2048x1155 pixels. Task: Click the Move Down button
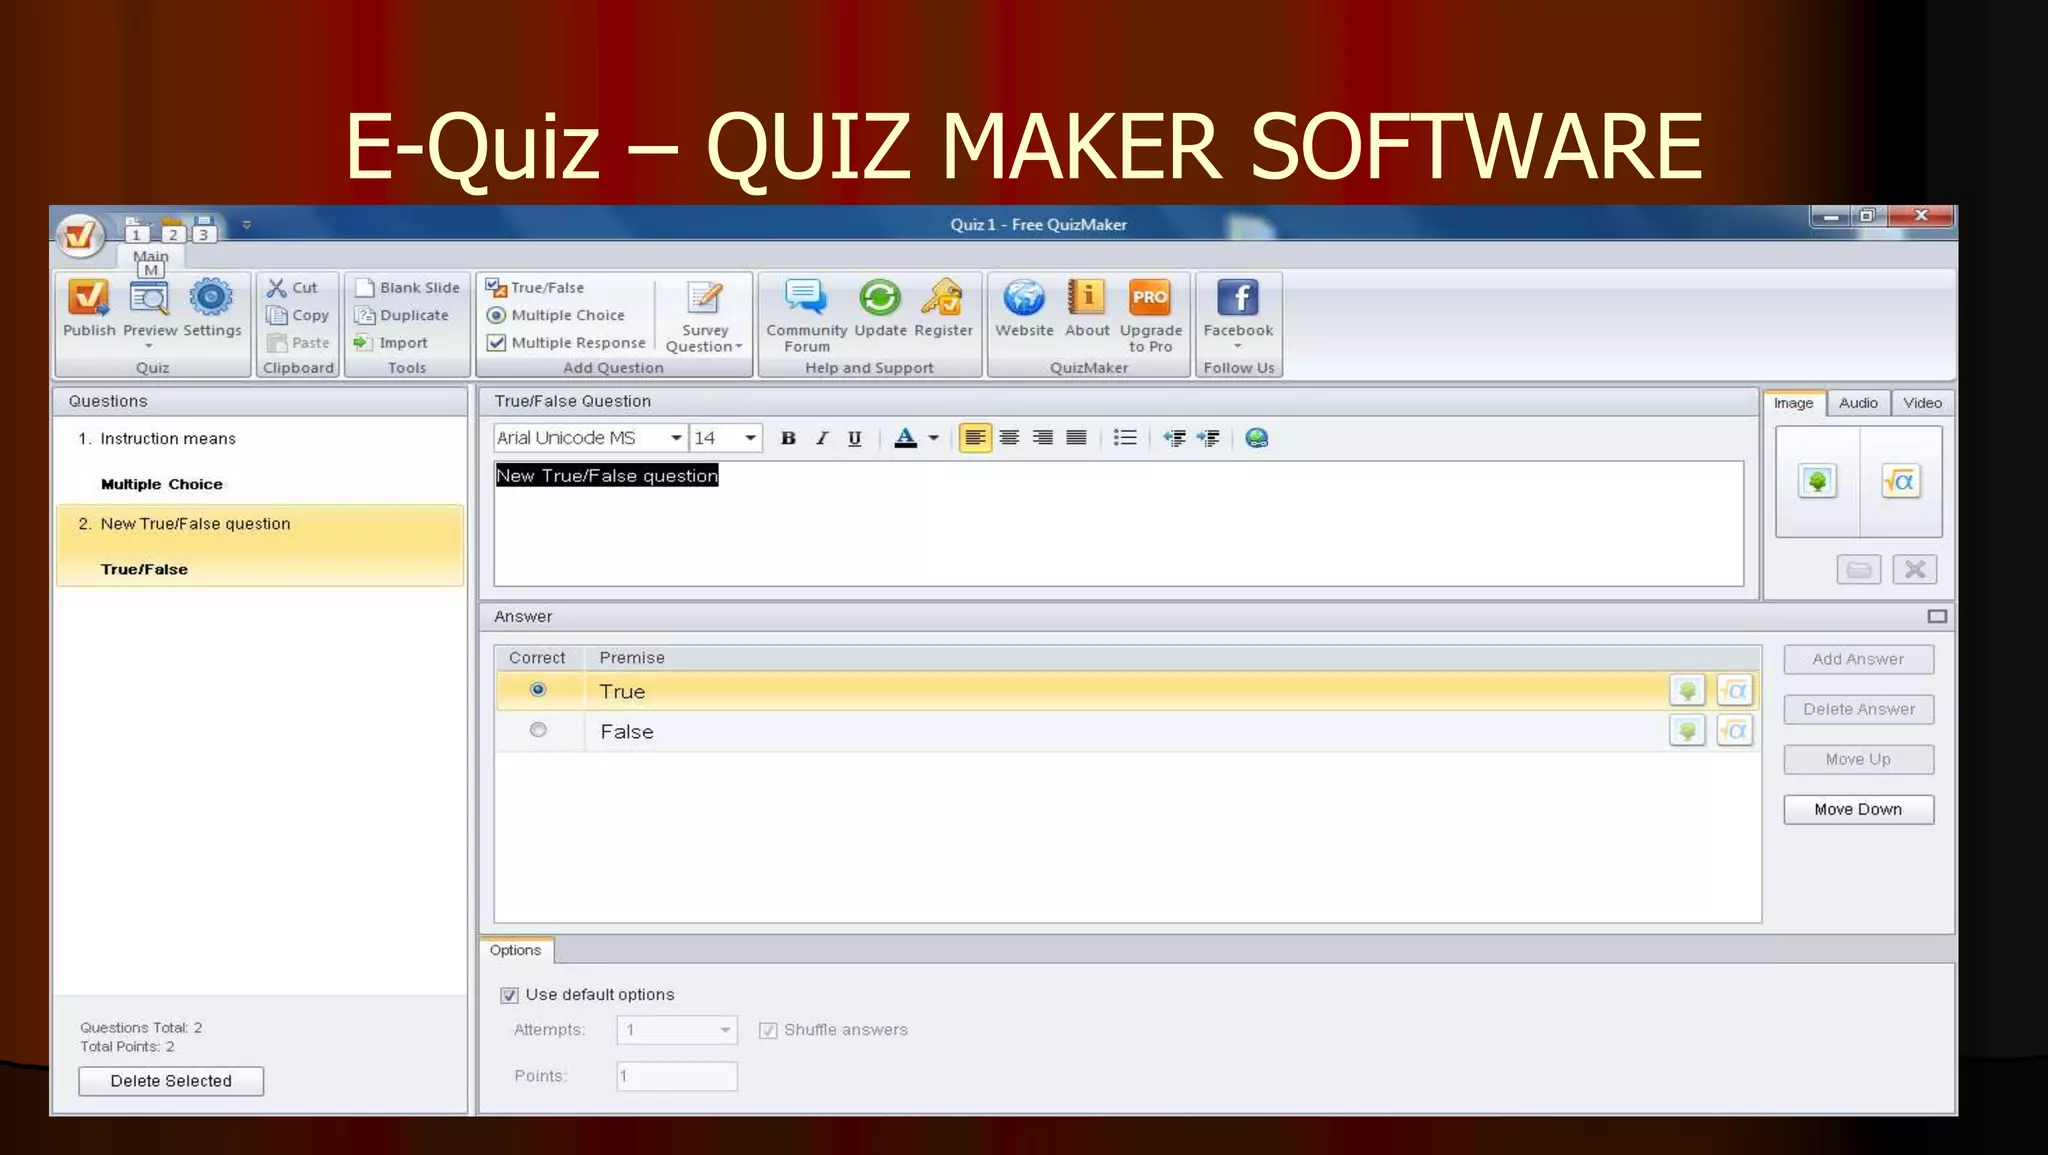[x=1858, y=809]
